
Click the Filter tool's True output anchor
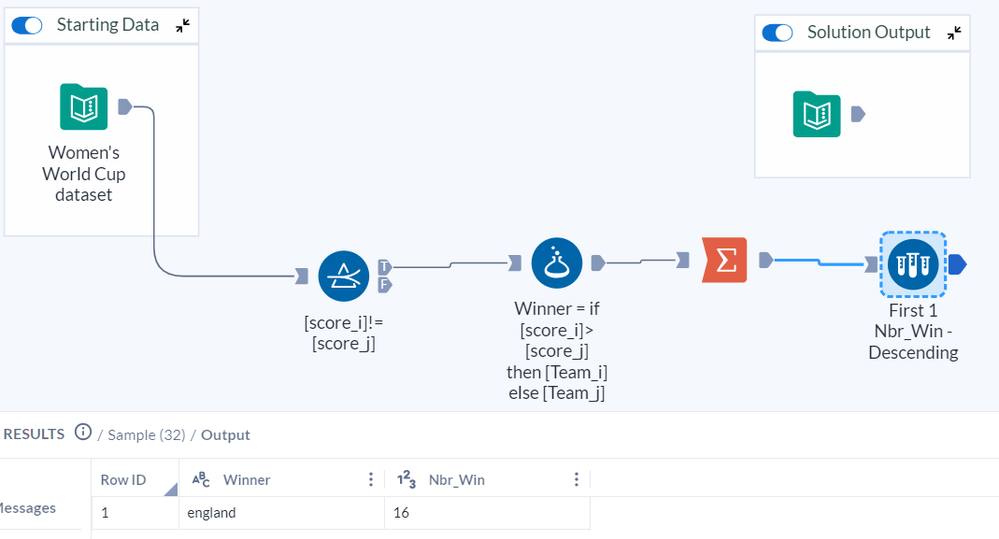click(x=385, y=266)
